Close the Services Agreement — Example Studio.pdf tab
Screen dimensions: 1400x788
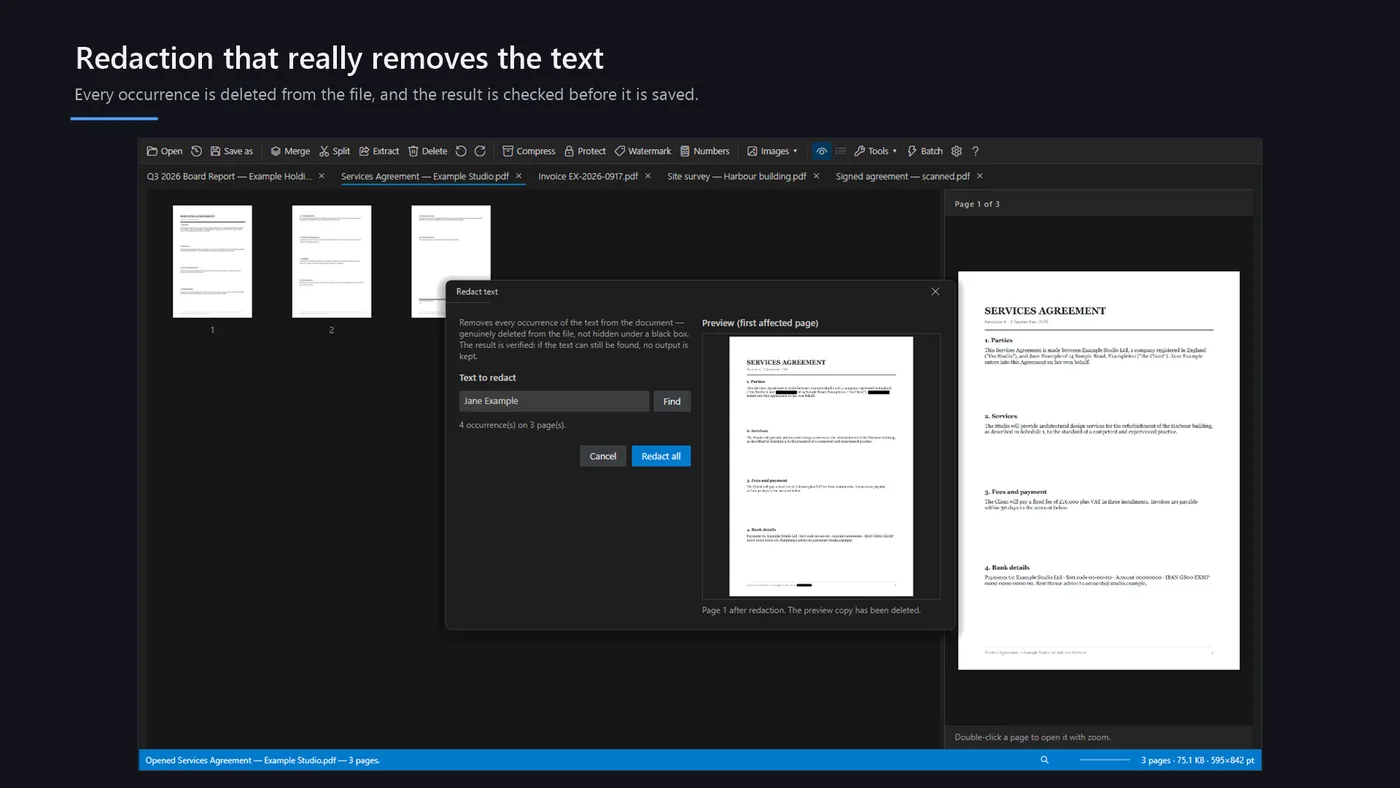coord(519,176)
